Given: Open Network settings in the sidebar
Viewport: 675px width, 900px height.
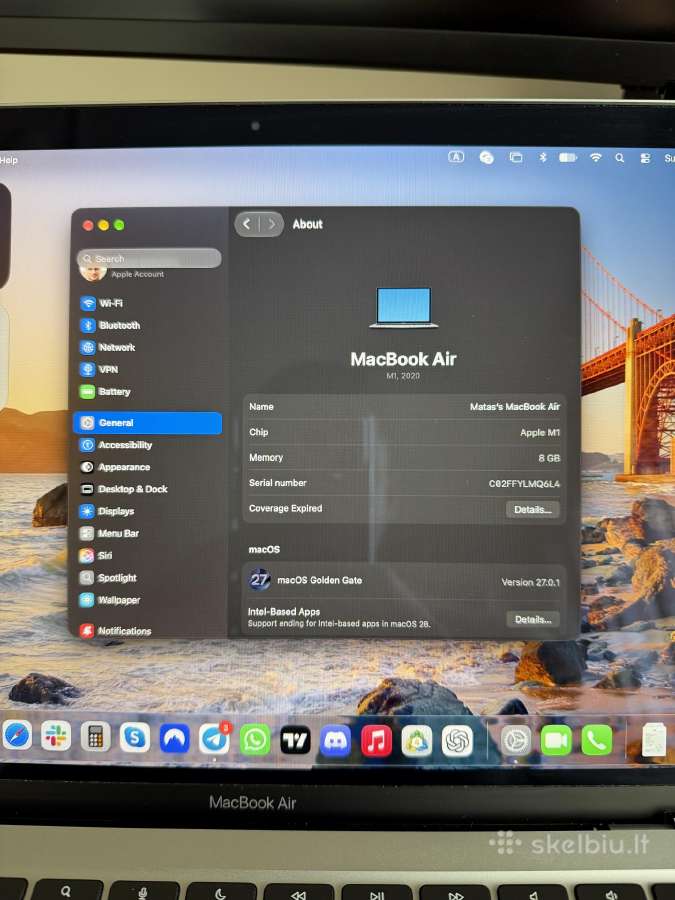Looking at the screenshot, I should pyautogui.click(x=149, y=347).
